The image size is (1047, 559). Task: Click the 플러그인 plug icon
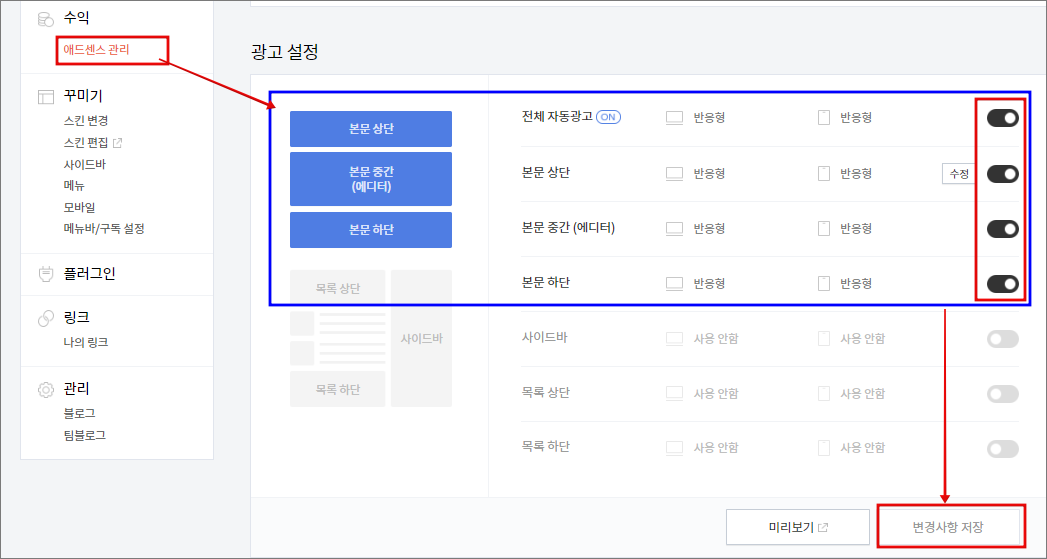(x=46, y=274)
